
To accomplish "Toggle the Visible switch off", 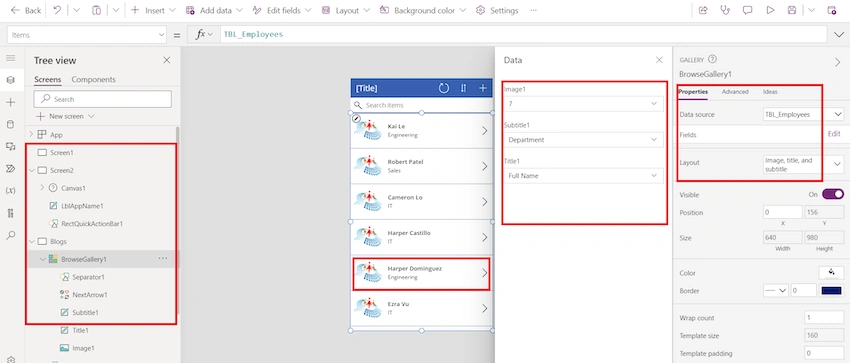I will tap(833, 194).
